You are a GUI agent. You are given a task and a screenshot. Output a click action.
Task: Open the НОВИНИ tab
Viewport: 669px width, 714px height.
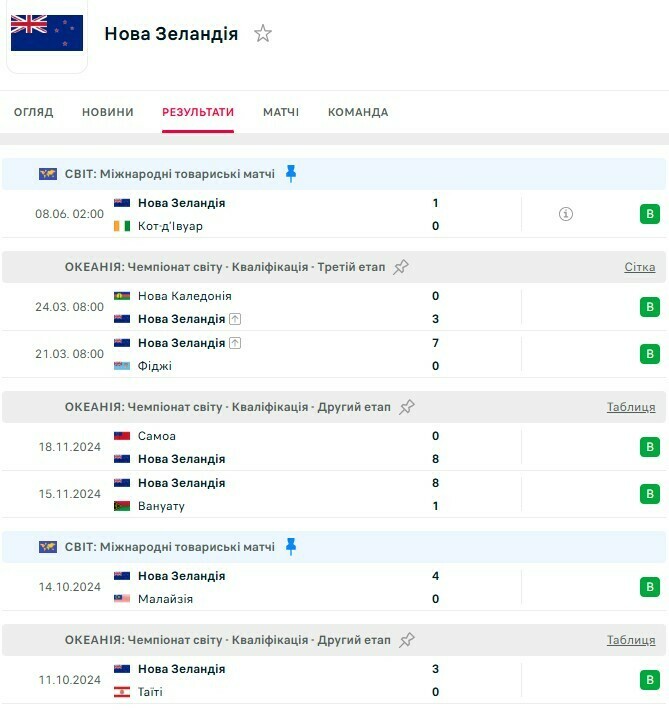click(108, 112)
